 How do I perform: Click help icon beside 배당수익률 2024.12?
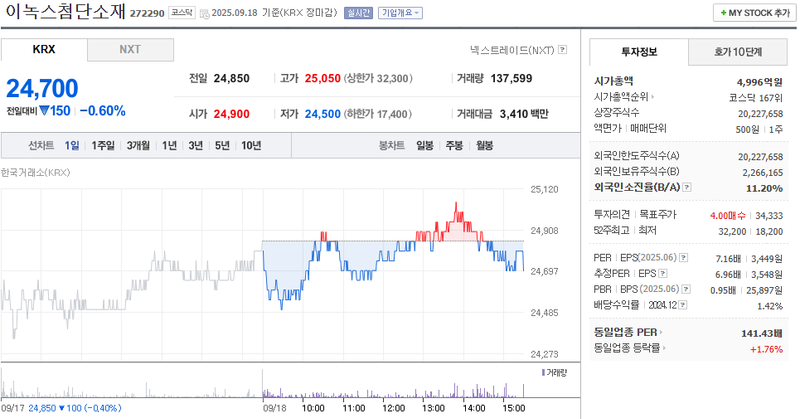click(683, 305)
